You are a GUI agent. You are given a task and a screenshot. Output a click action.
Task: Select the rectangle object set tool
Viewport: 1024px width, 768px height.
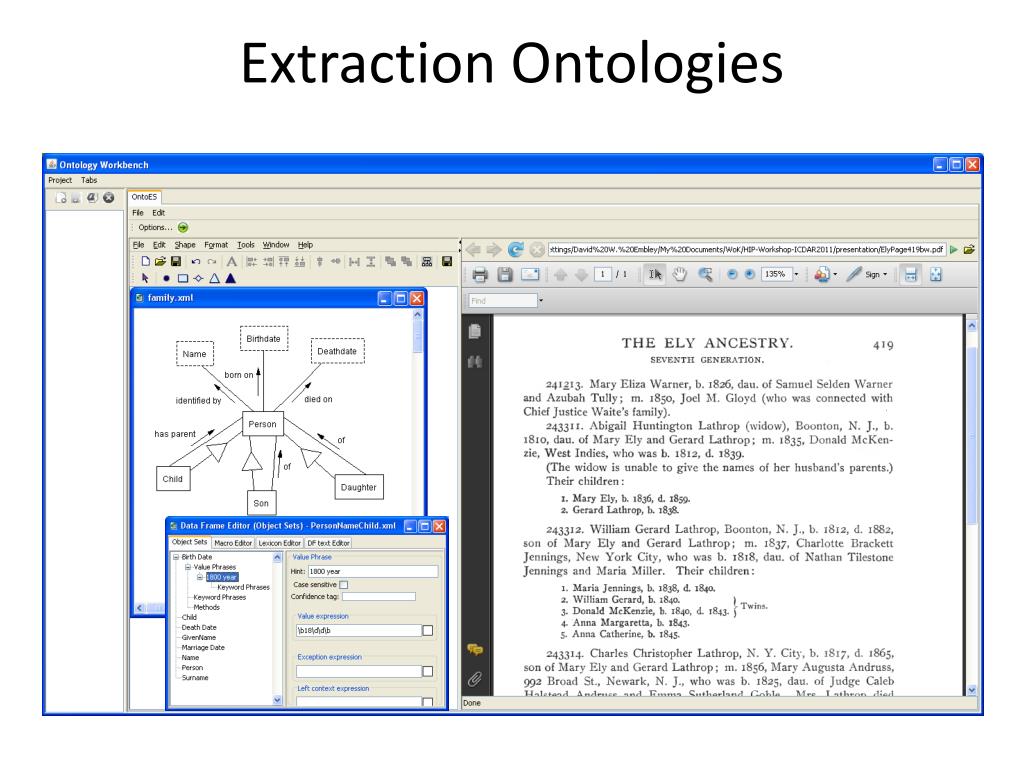(183, 278)
